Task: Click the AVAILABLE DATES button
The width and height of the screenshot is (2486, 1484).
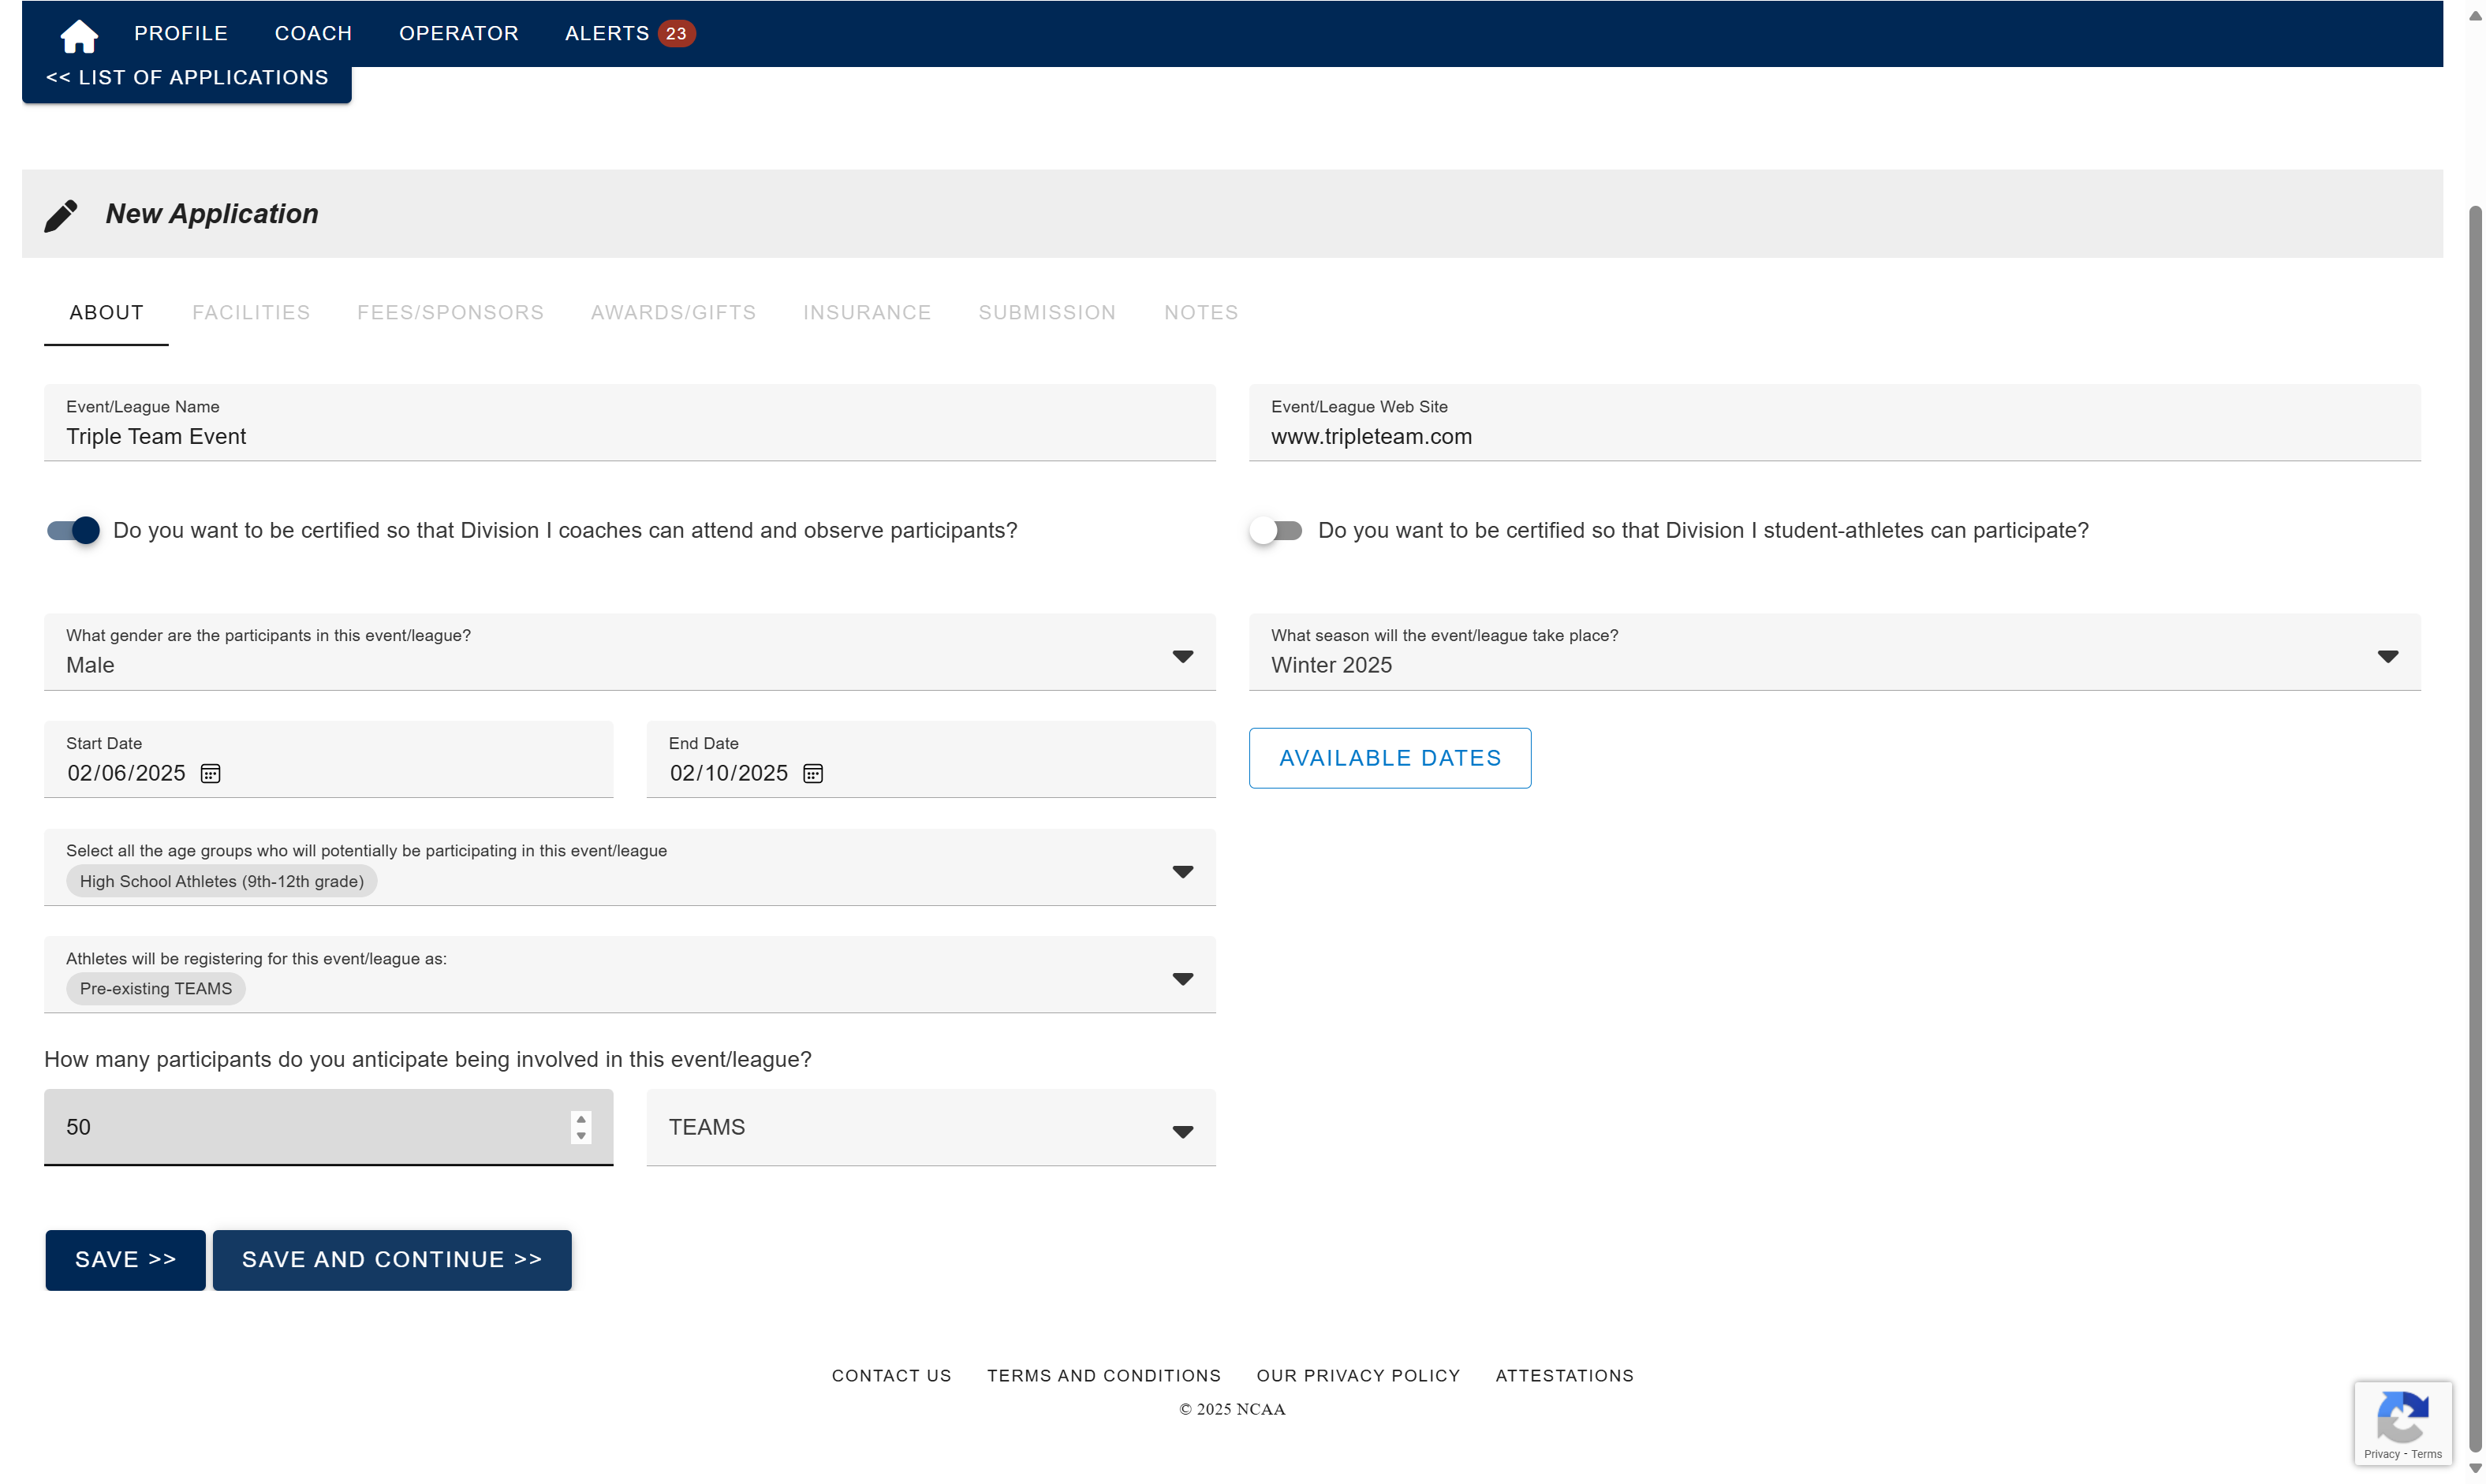Action: (1390, 758)
